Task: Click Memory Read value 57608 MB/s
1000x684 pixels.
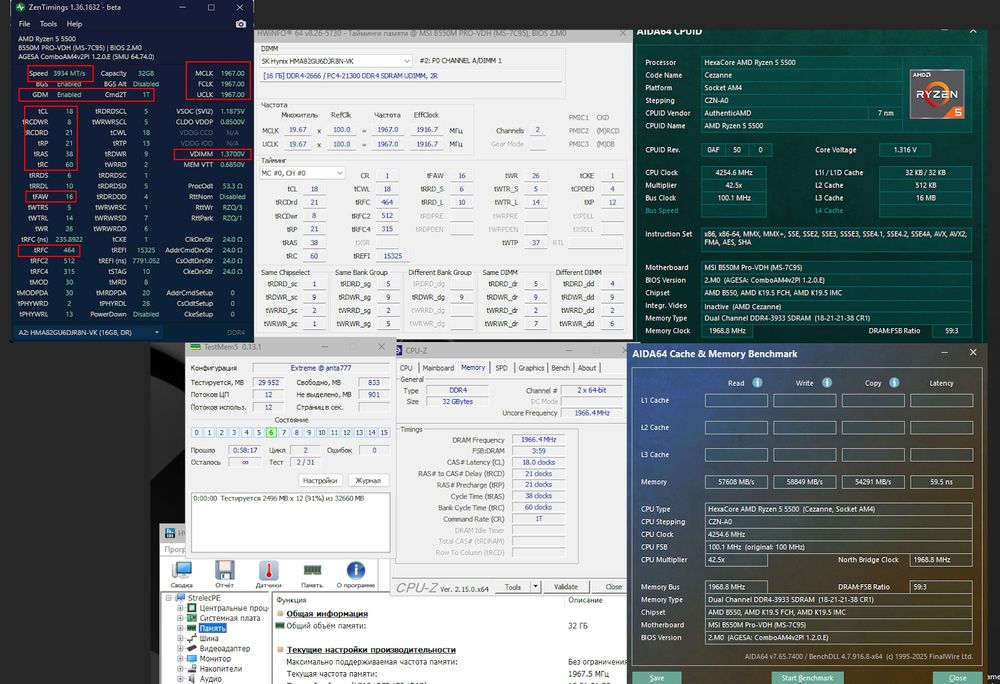Action: [x=736, y=482]
